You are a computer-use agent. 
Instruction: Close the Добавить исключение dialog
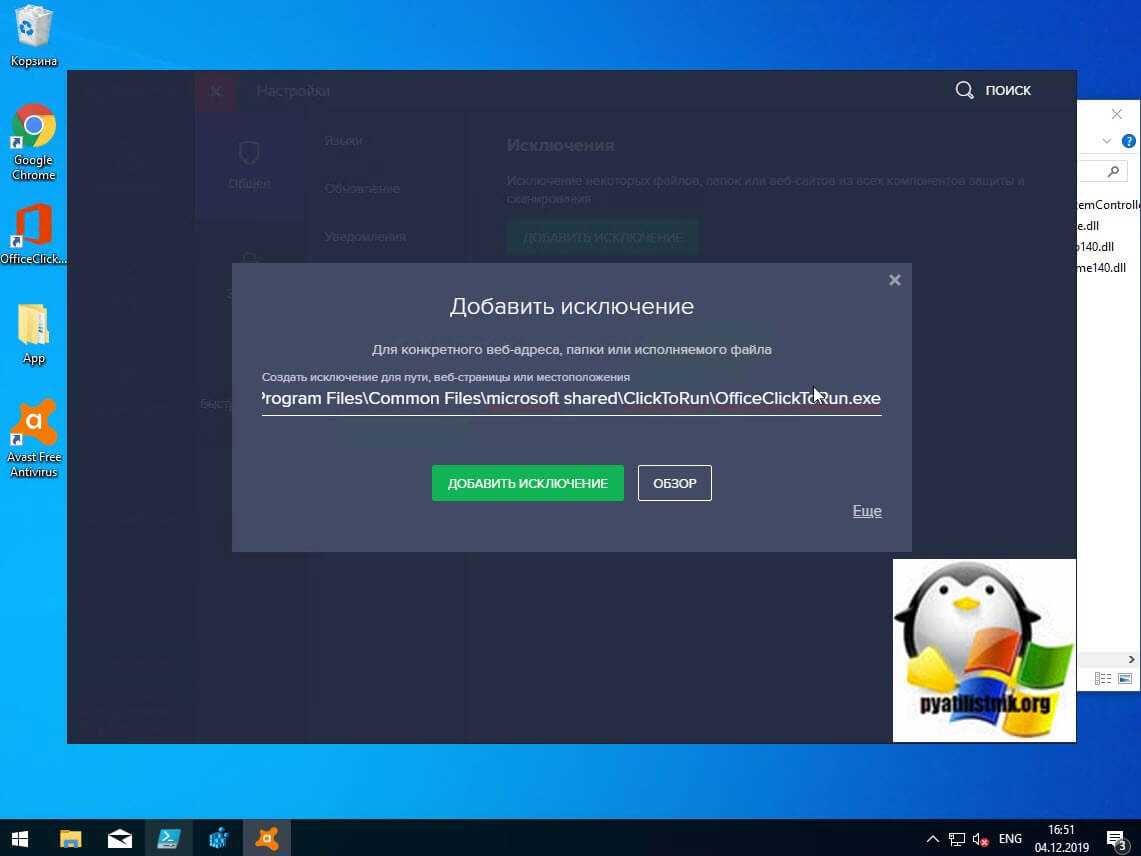(894, 281)
